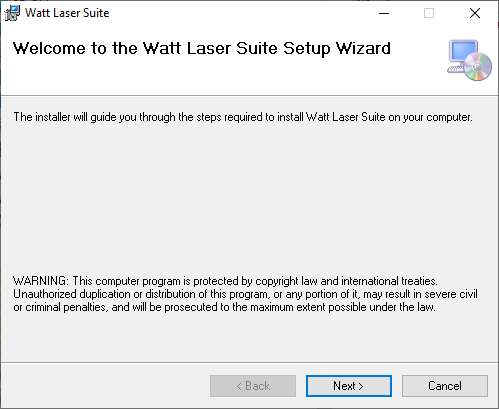Proceed with the Next > button
499x409 pixels.
tap(349, 386)
